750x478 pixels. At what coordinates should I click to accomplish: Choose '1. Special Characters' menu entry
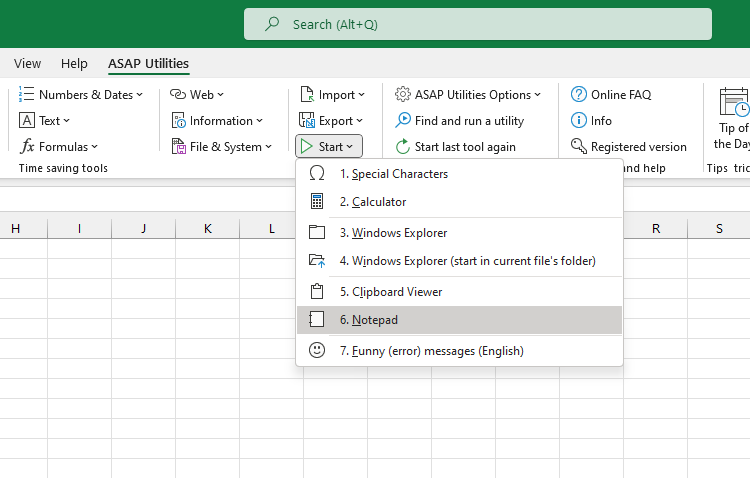coord(459,174)
